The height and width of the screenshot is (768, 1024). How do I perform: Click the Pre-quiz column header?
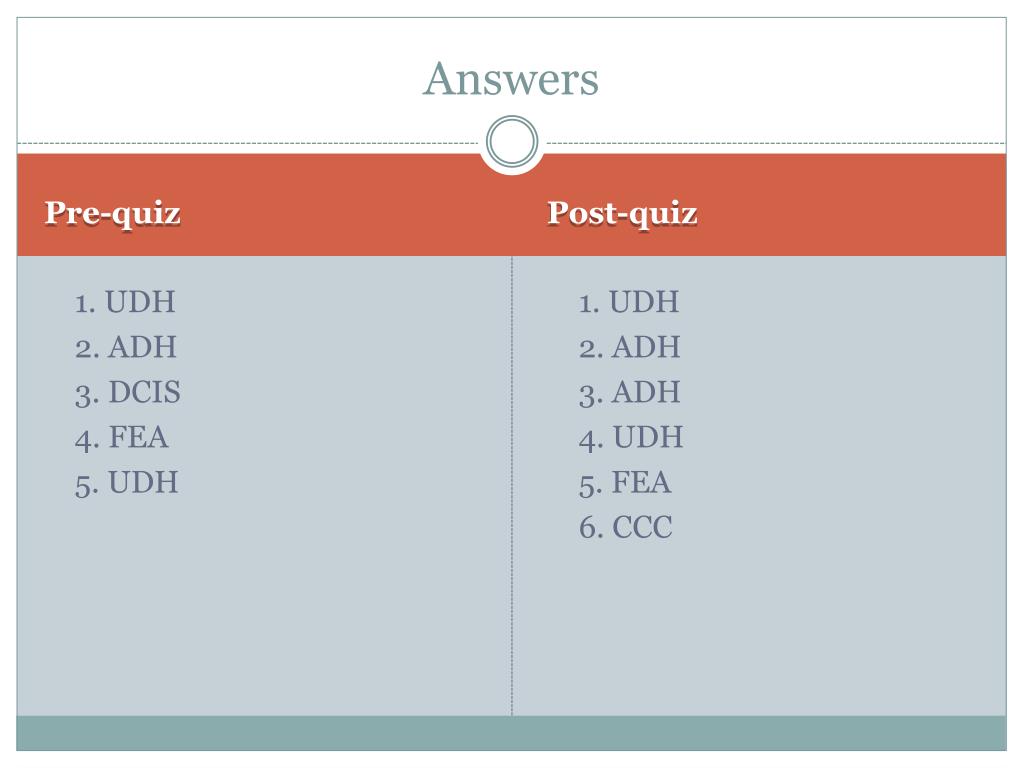[113, 214]
